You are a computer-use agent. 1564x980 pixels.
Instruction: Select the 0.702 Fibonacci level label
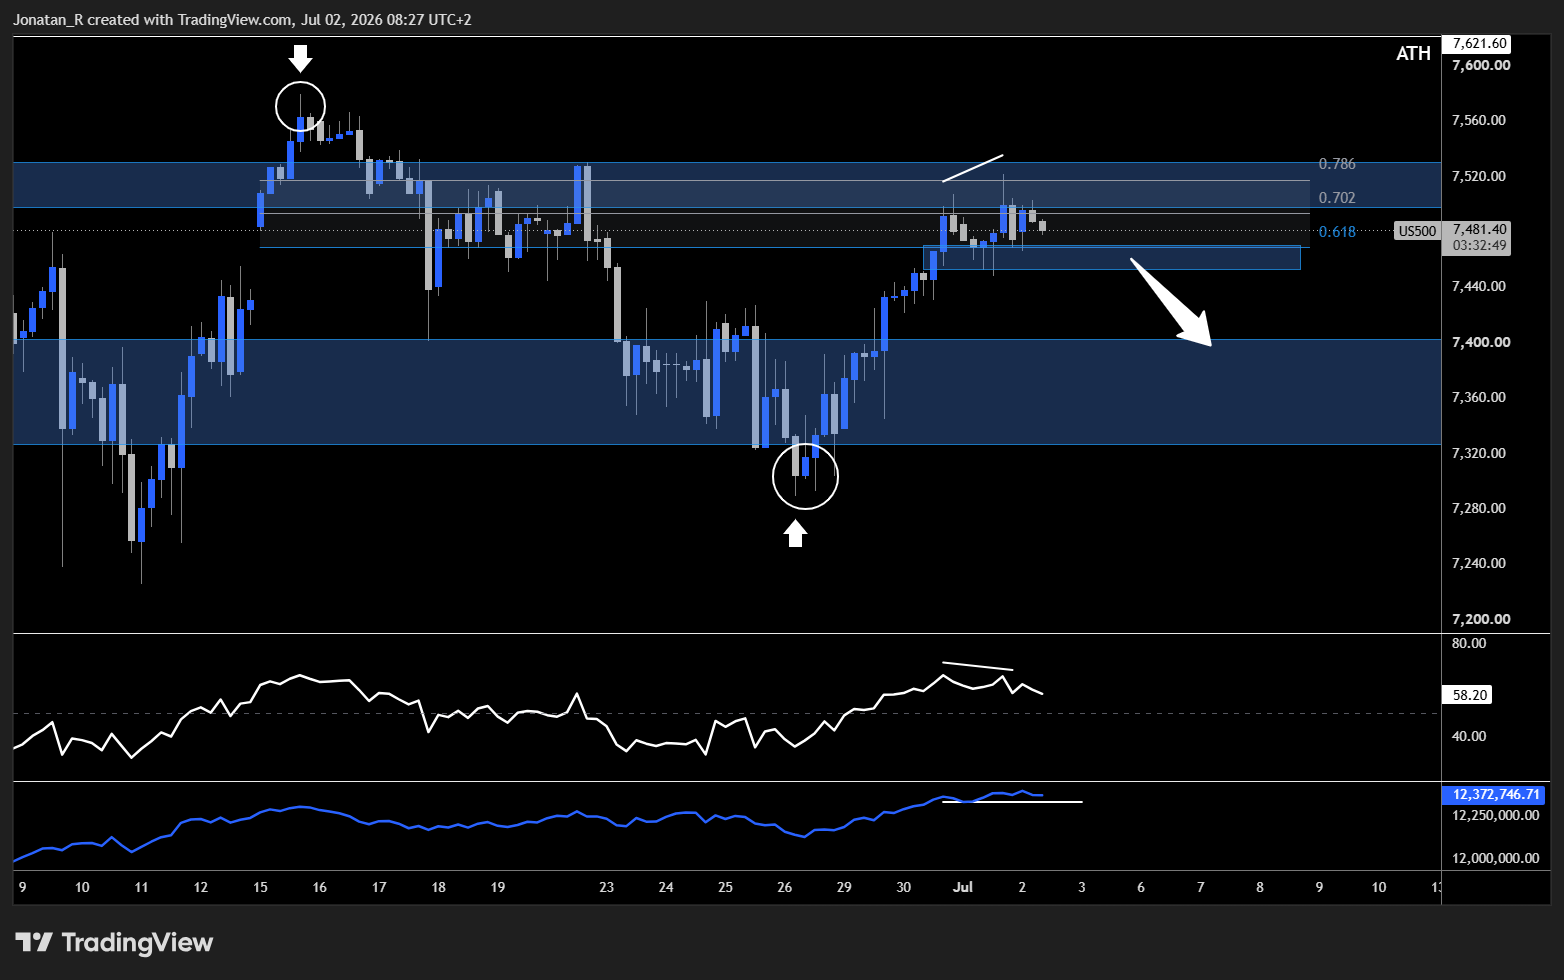click(x=1337, y=198)
